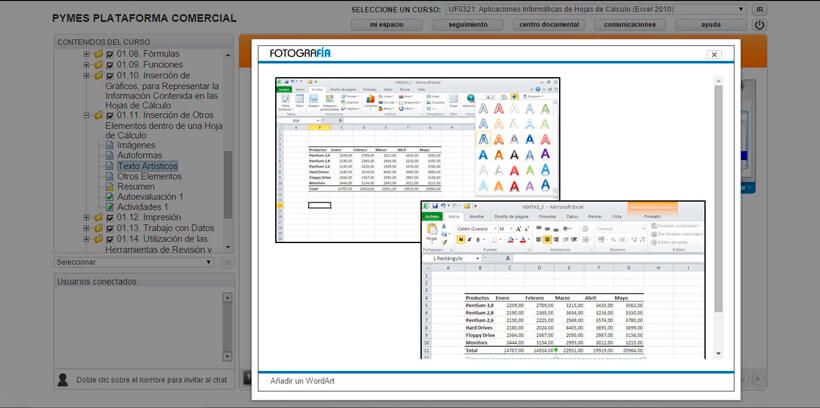
Task: Click scroll-up arrow of course contents tree
Action: (228, 55)
